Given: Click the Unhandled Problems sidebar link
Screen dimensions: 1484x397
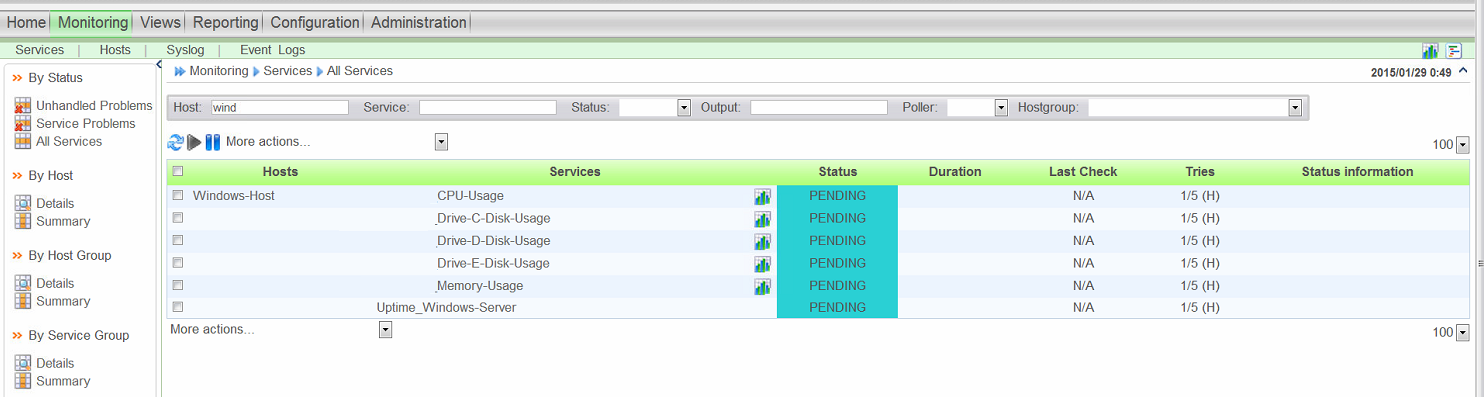Looking at the screenshot, I should coord(94,106).
